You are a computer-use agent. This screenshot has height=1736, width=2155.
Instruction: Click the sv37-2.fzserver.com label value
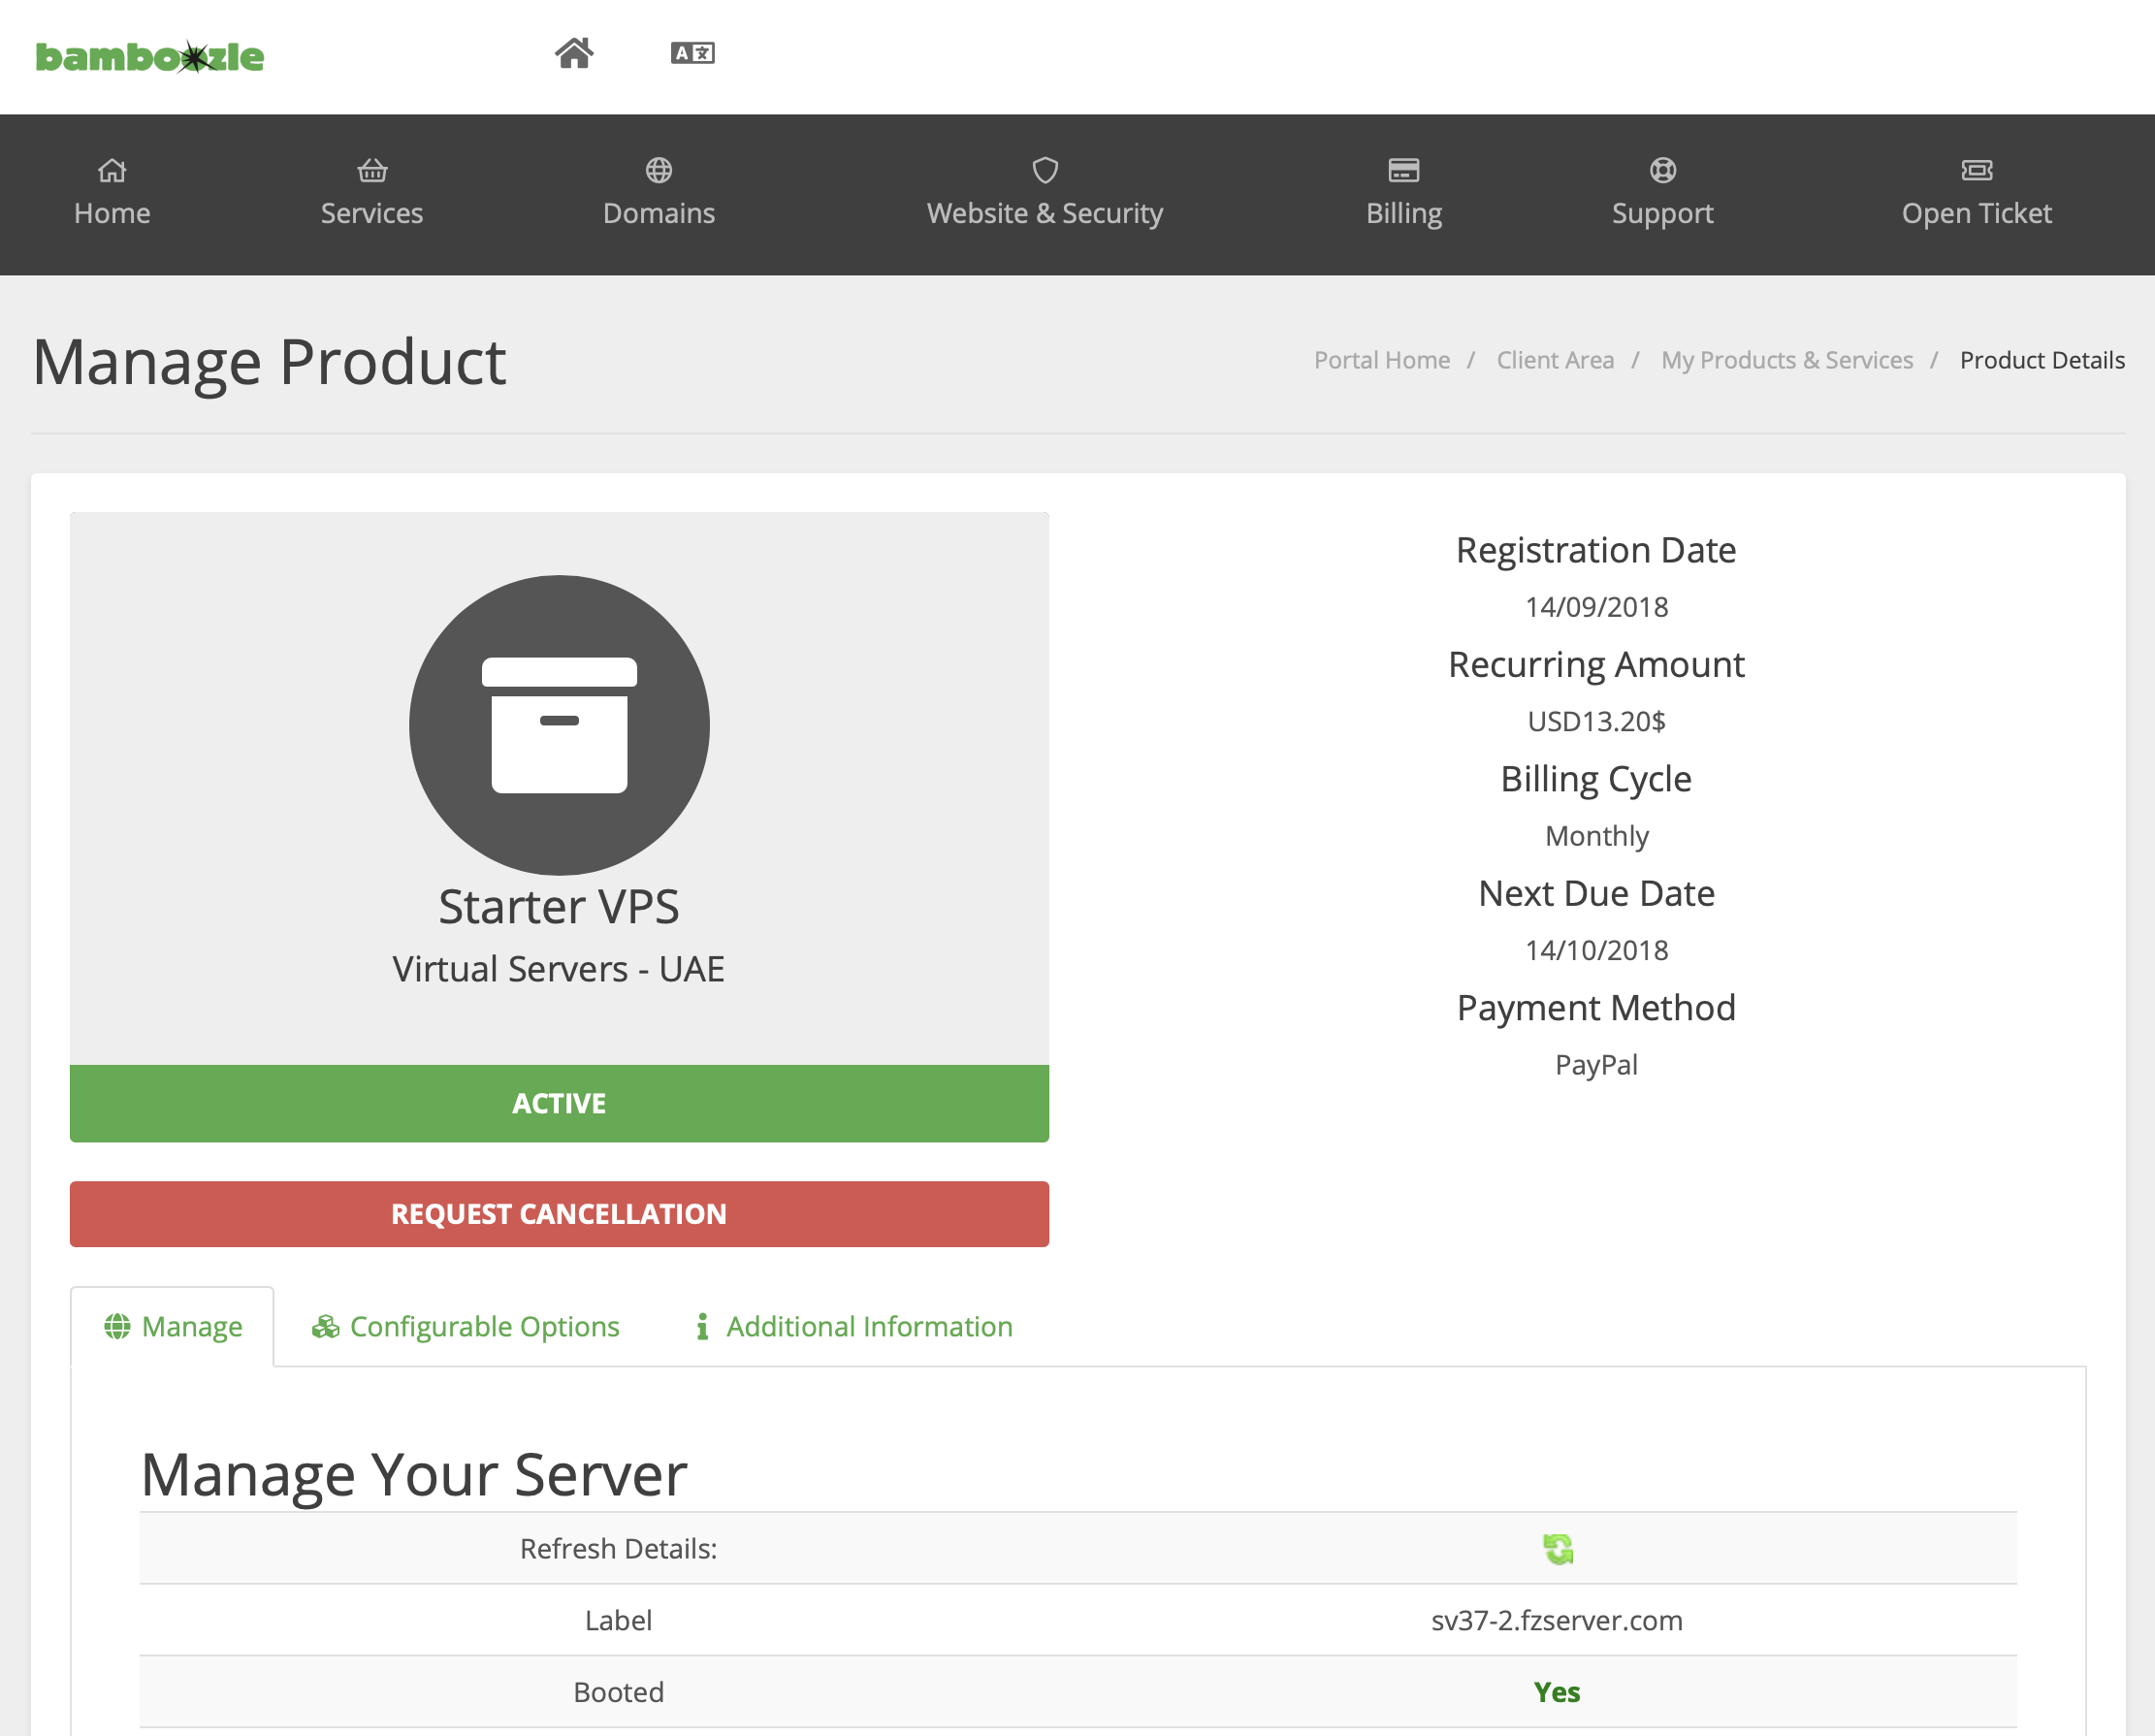point(1557,1620)
